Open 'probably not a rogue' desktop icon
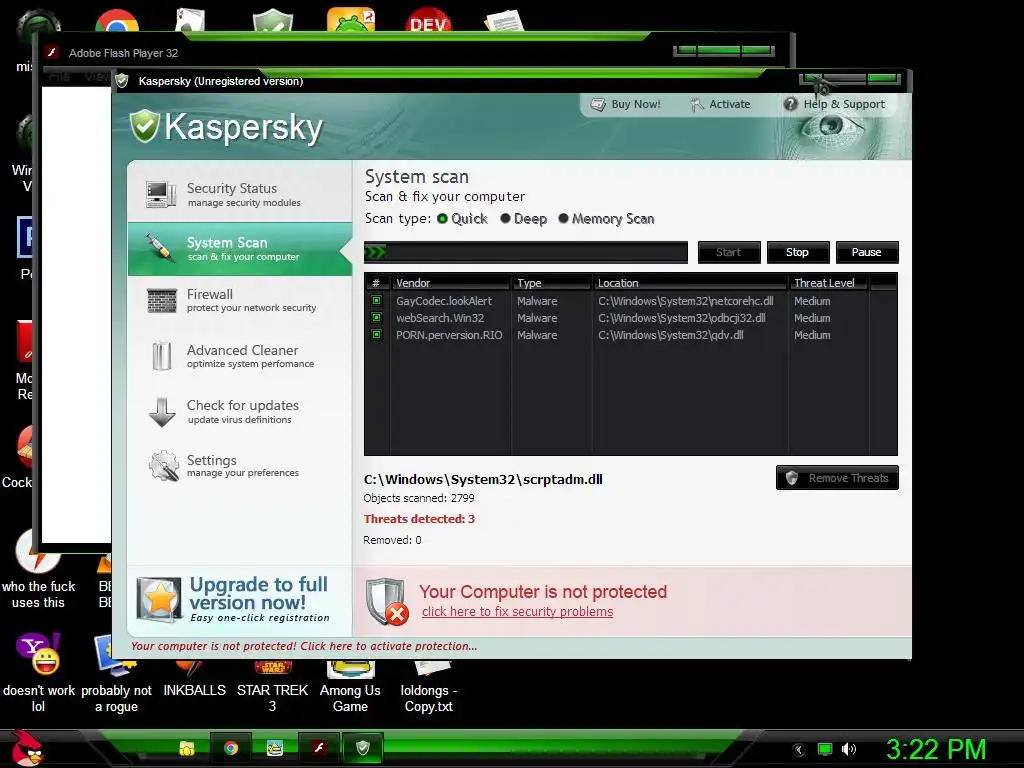This screenshot has height=768, width=1024. click(x=116, y=673)
